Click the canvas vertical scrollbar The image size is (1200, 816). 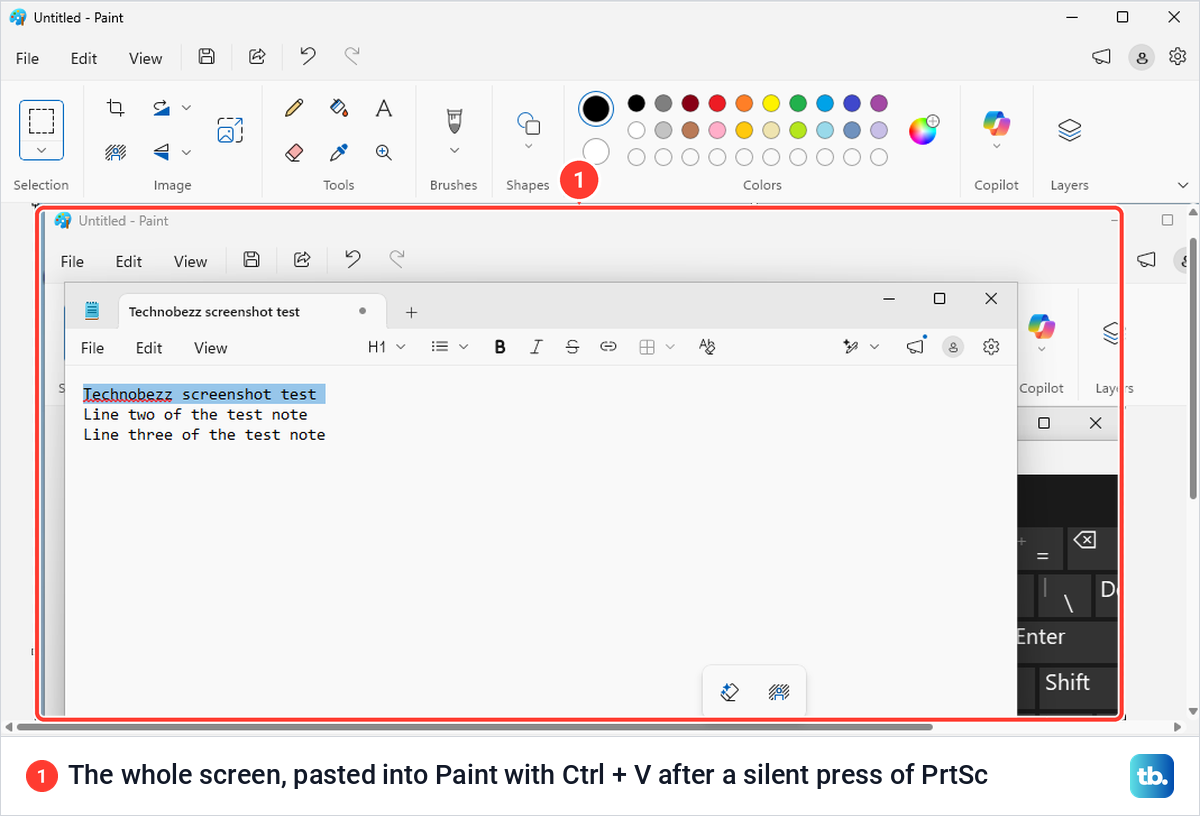click(1192, 368)
